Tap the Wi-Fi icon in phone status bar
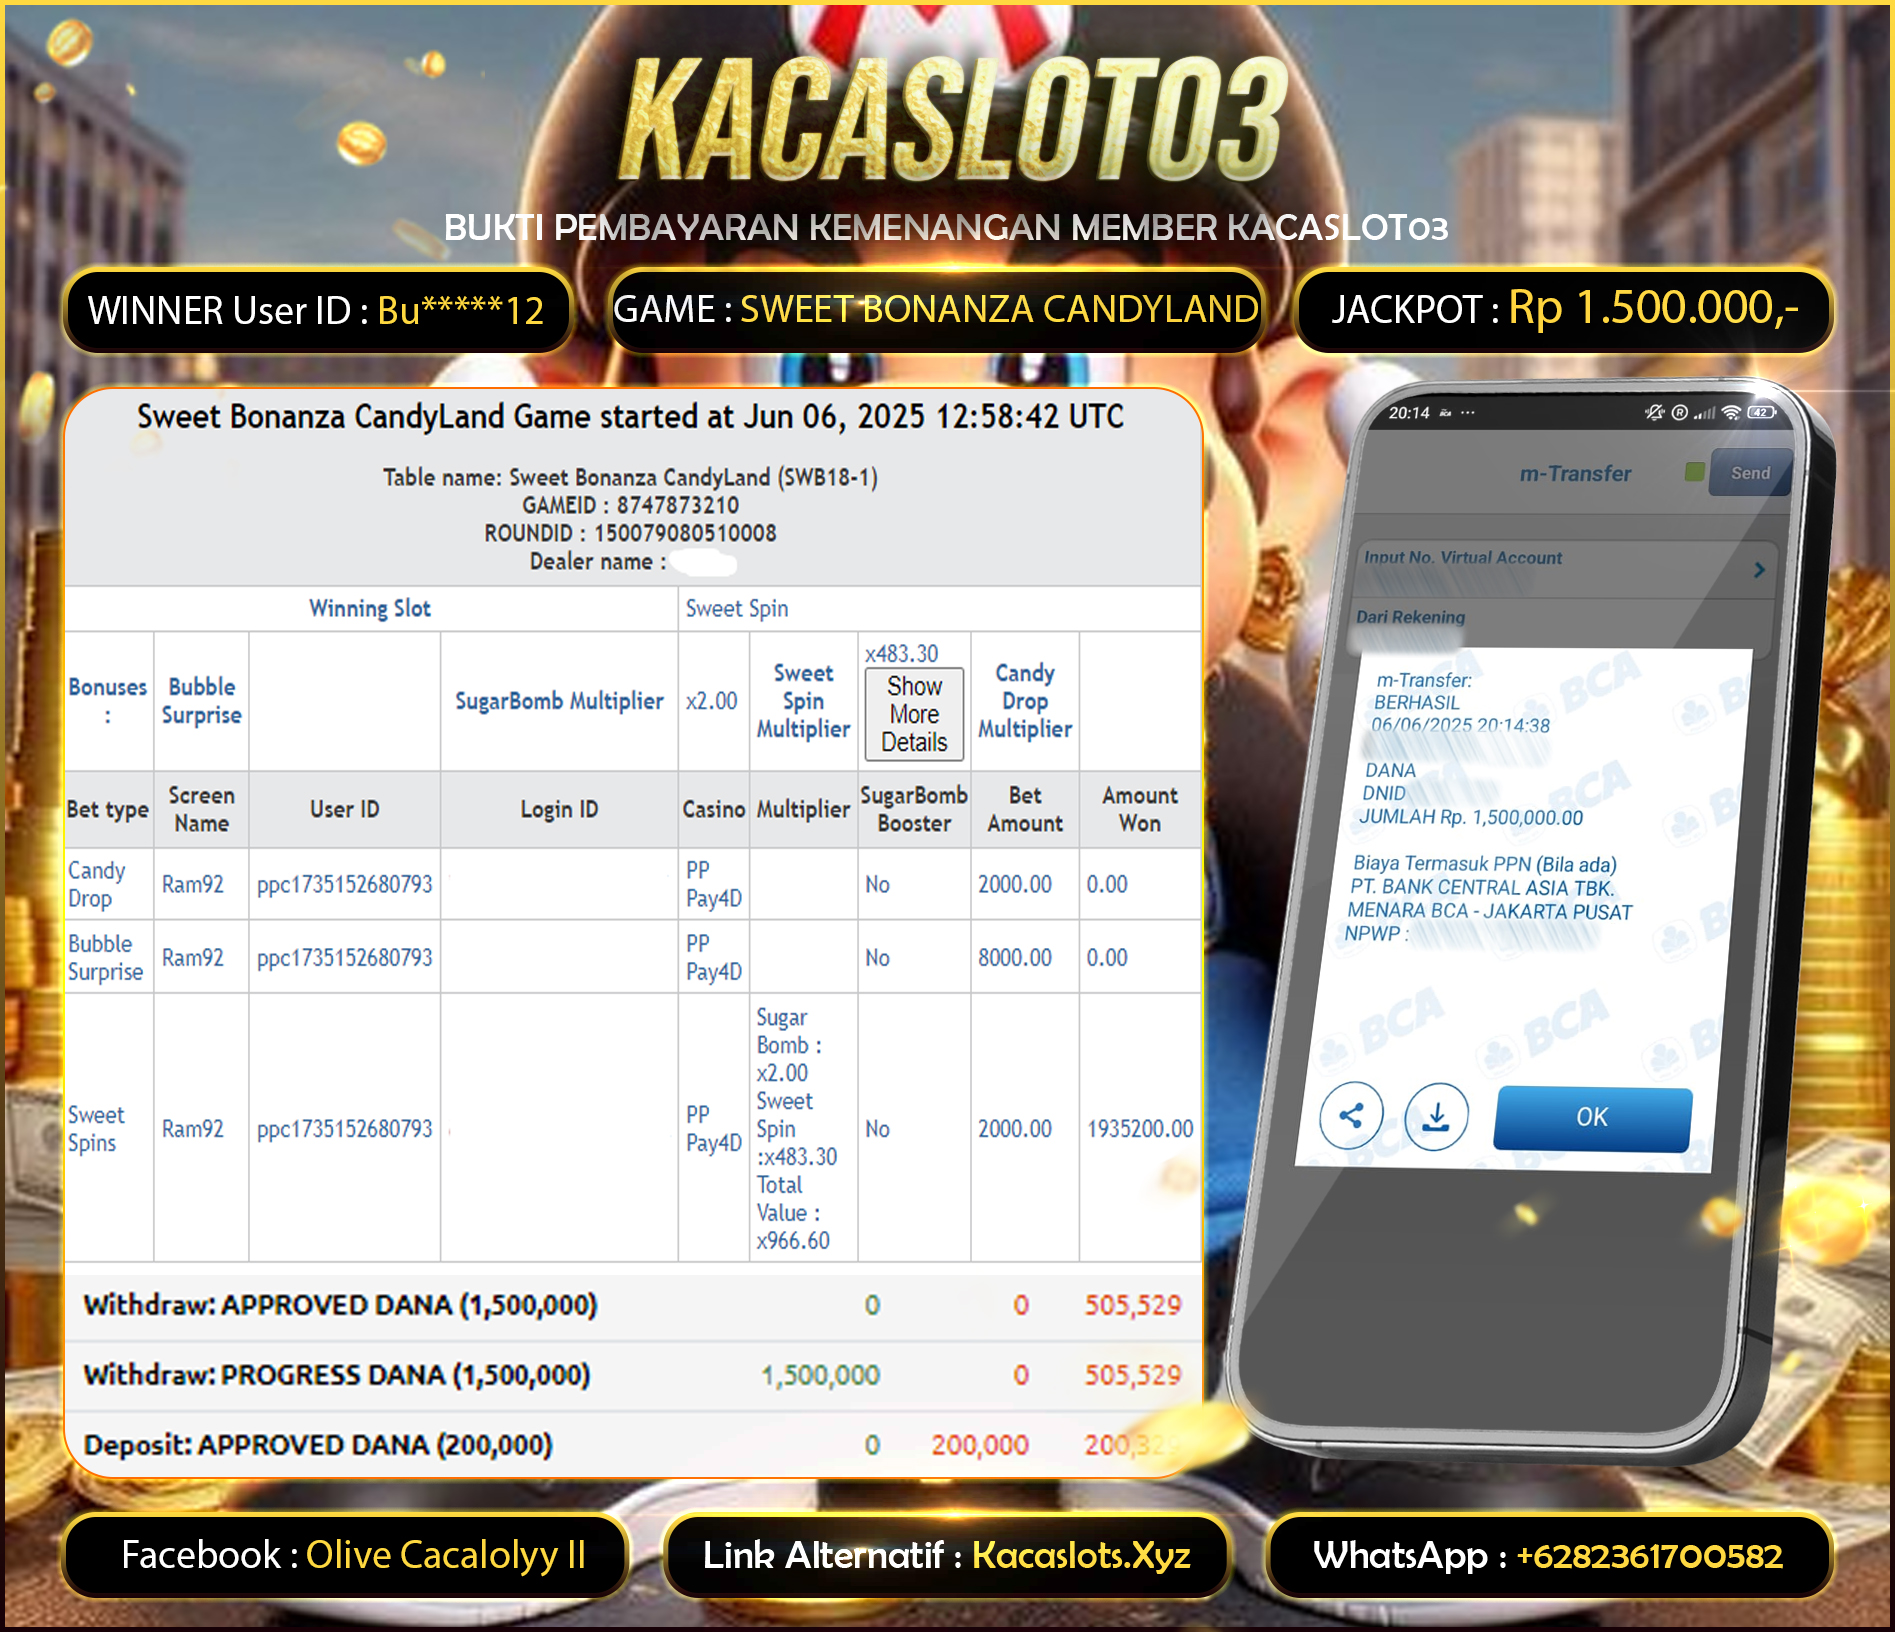Viewport: 1895px width, 1632px height. (x=1730, y=412)
